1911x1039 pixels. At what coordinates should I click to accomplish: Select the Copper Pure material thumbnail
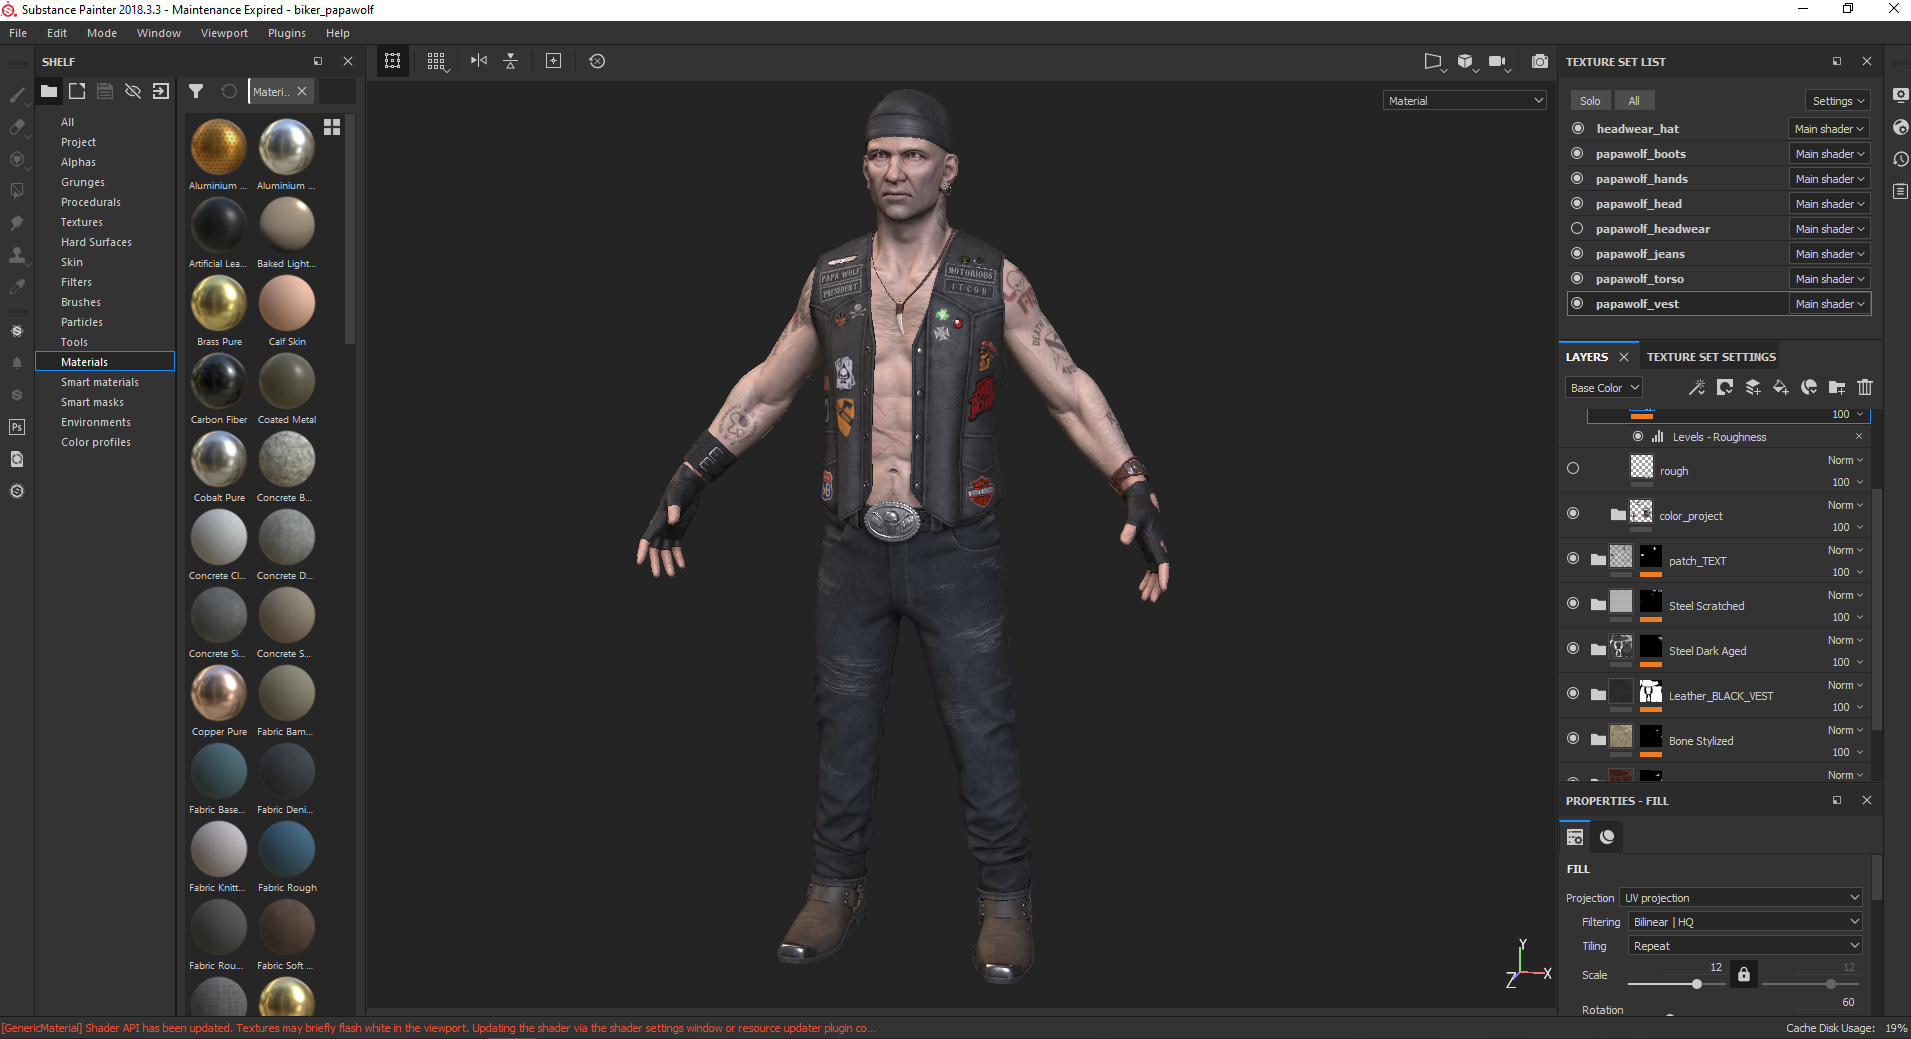219,693
